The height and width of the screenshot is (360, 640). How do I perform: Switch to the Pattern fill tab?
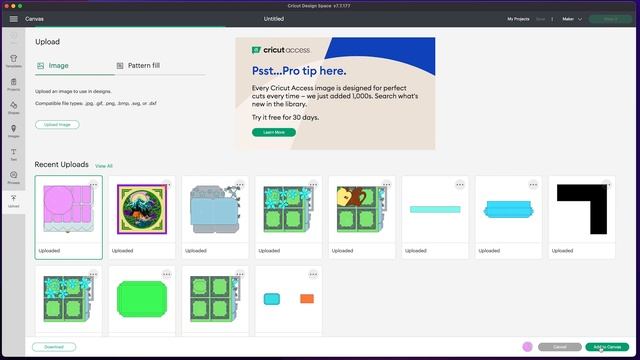click(x=139, y=66)
